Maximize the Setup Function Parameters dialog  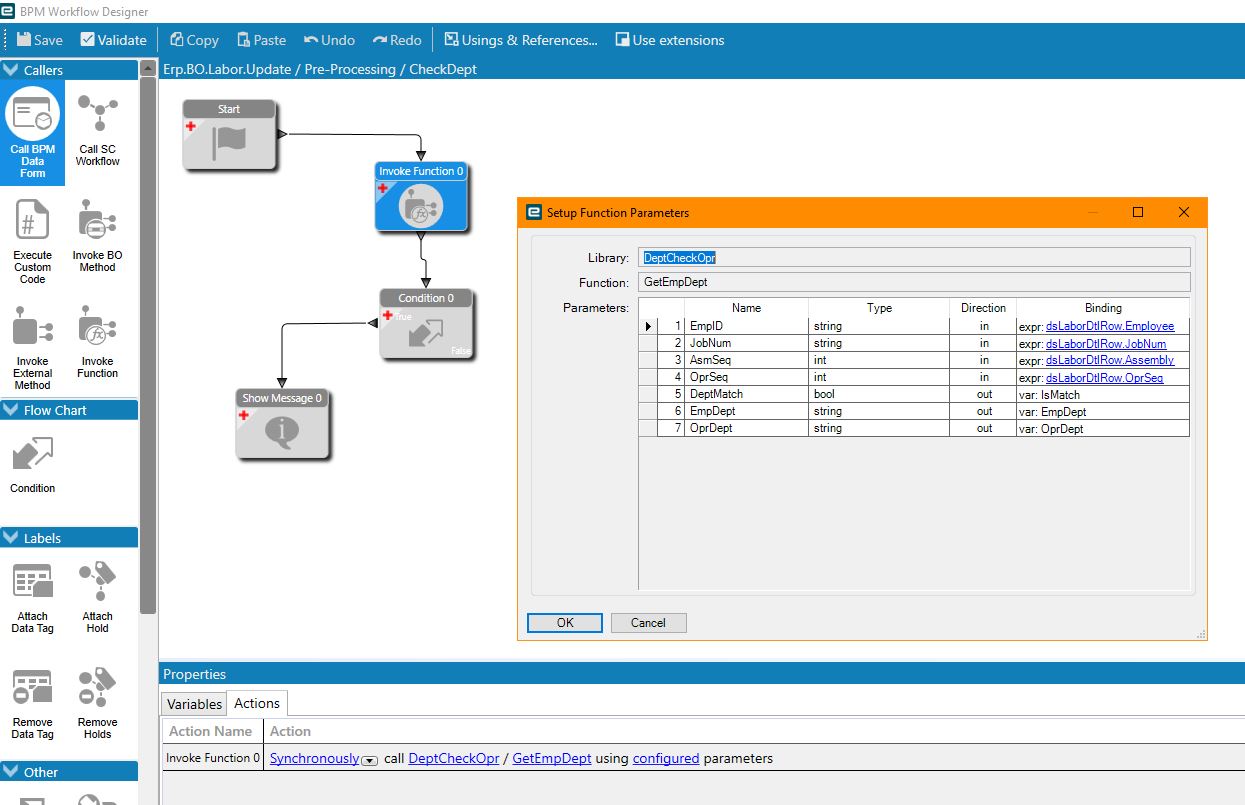pos(1137,212)
